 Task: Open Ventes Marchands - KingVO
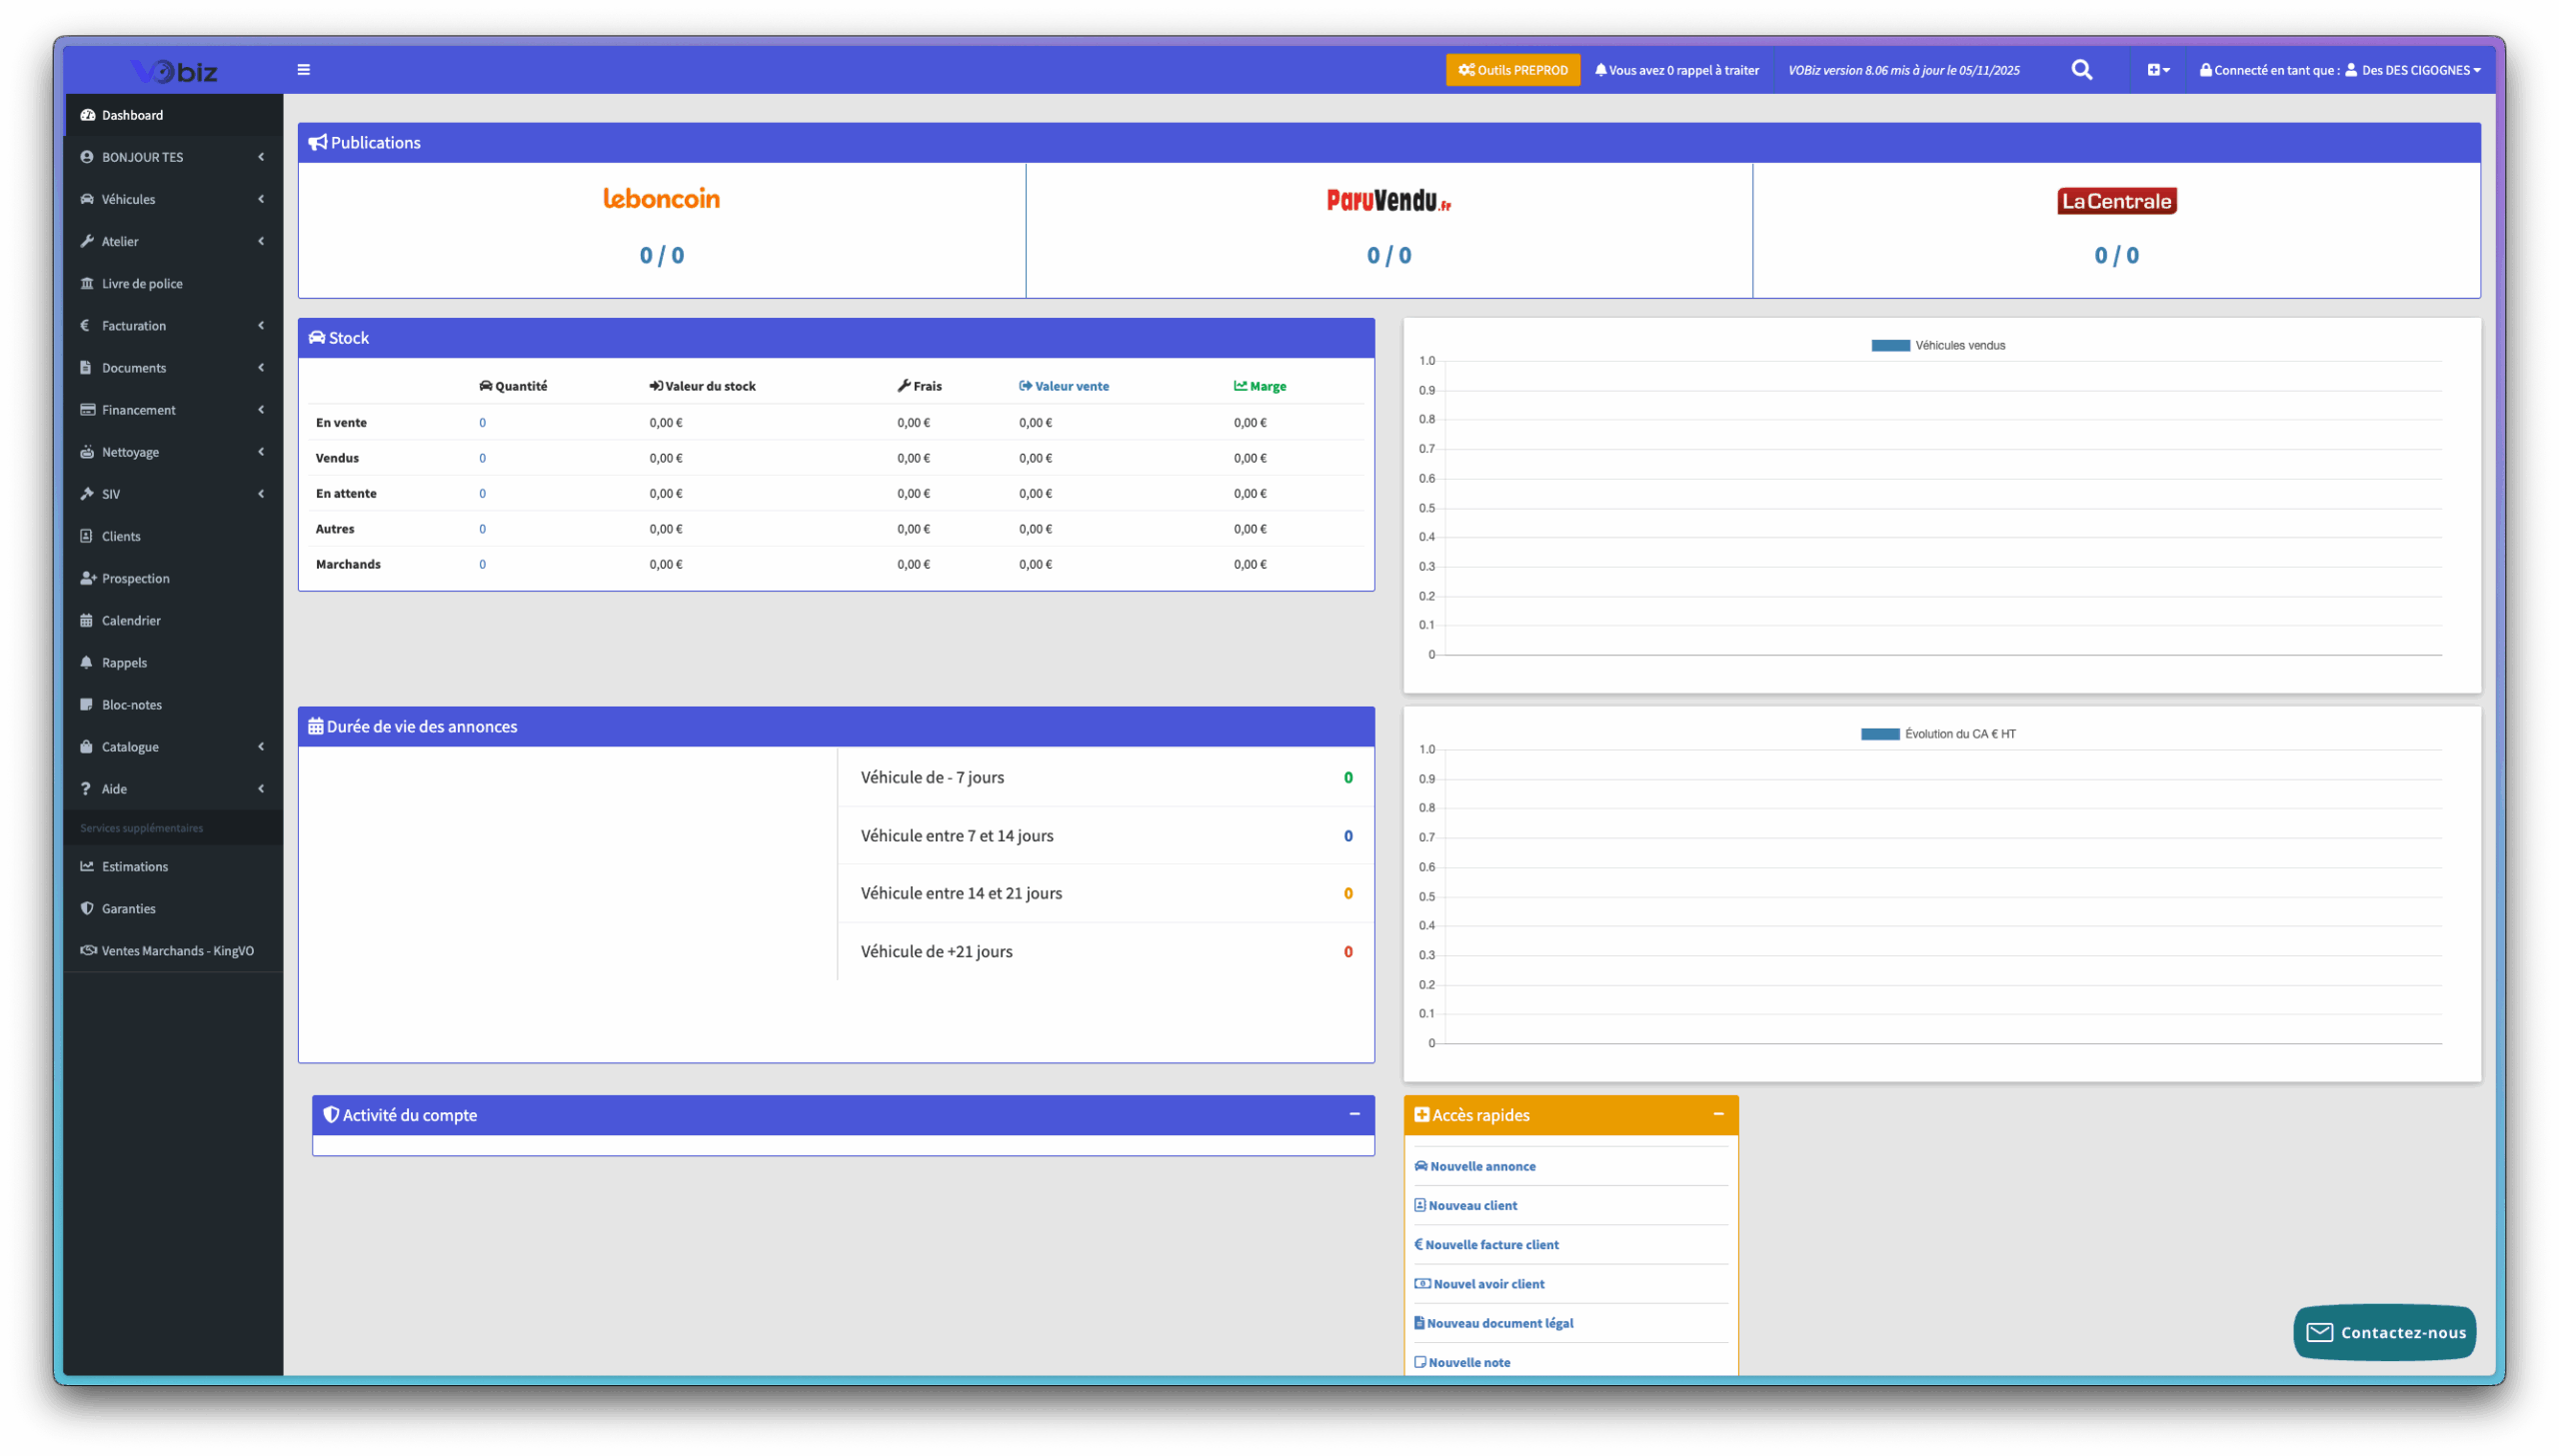pos(177,950)
